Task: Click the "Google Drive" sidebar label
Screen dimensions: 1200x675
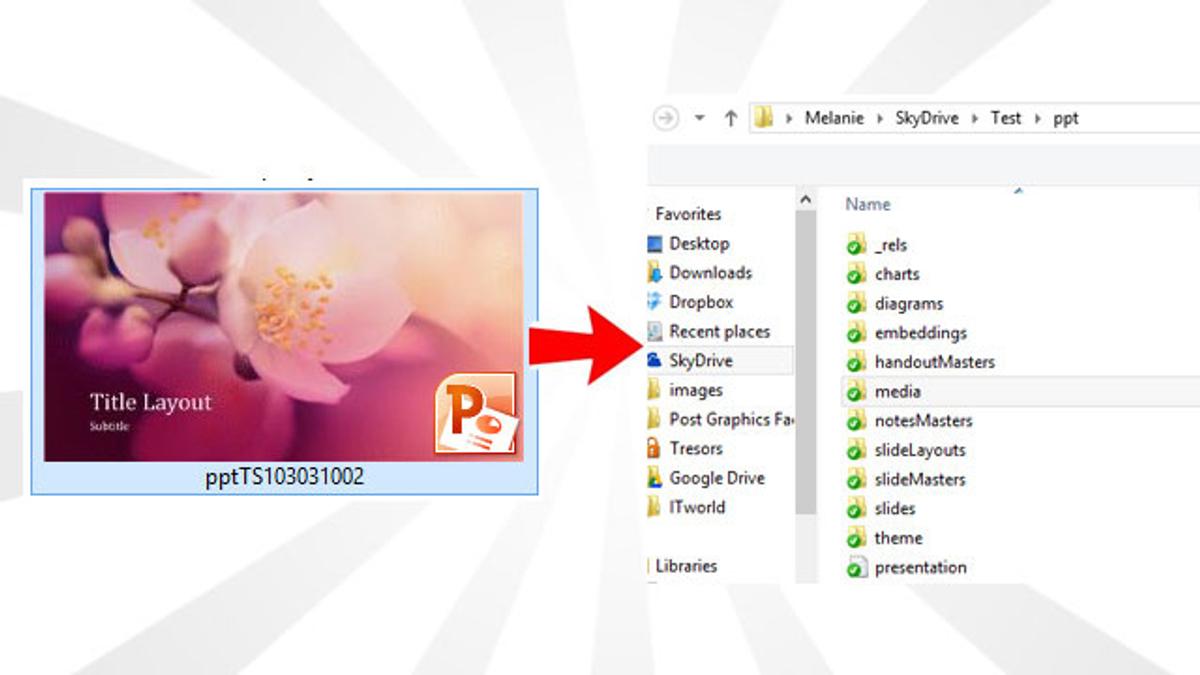Action: (717, 478)
